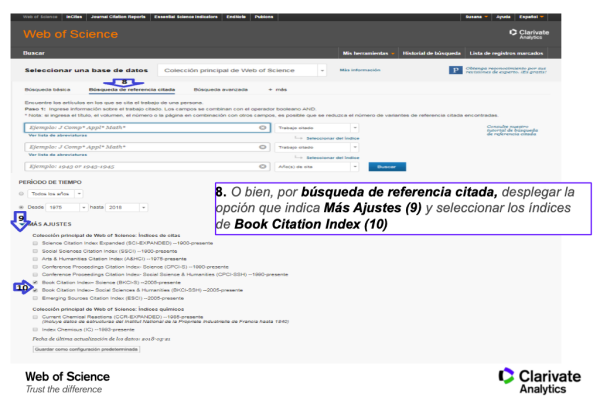This screenshot has width=600, height=401.
Task: Collapse the MÁS AJUSTES section
Action: tap(50, 224)
